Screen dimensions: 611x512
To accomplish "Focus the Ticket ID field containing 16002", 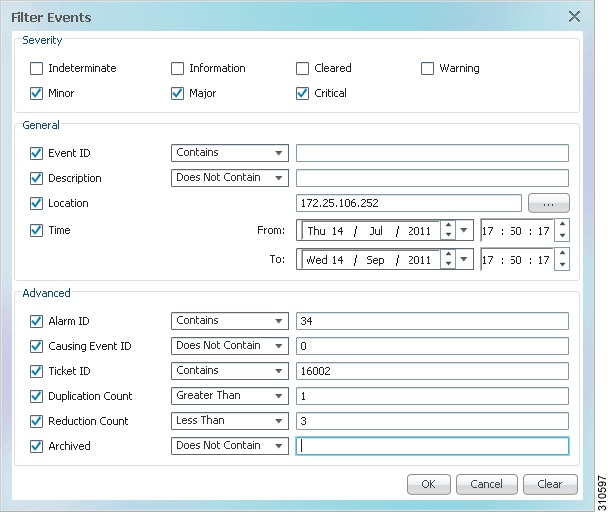I will pyautogui.click(x=432, y=371).
